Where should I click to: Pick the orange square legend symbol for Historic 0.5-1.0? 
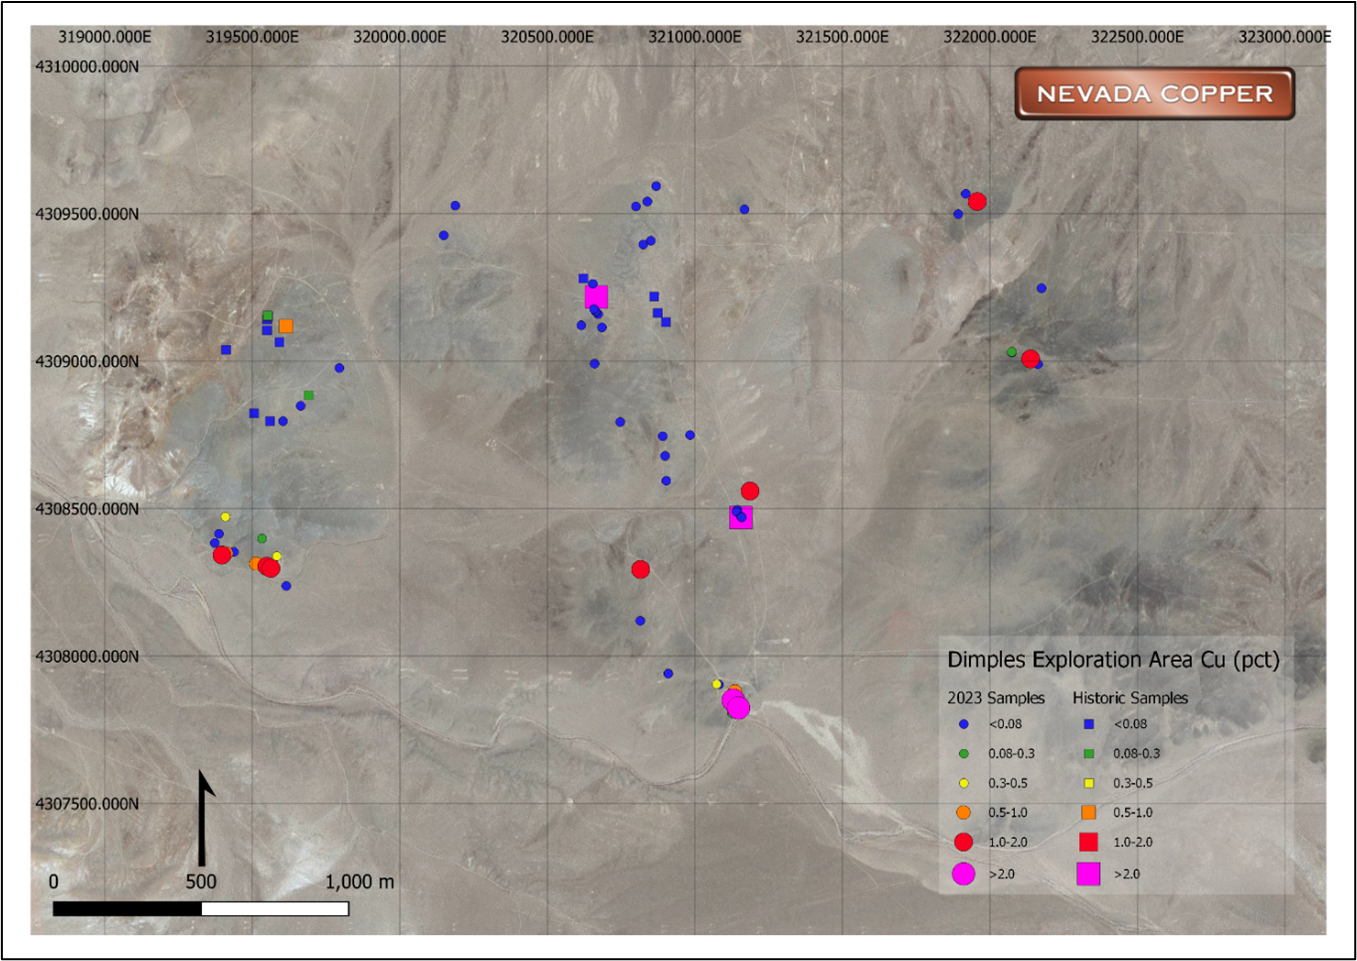(x=1089, y=812)
